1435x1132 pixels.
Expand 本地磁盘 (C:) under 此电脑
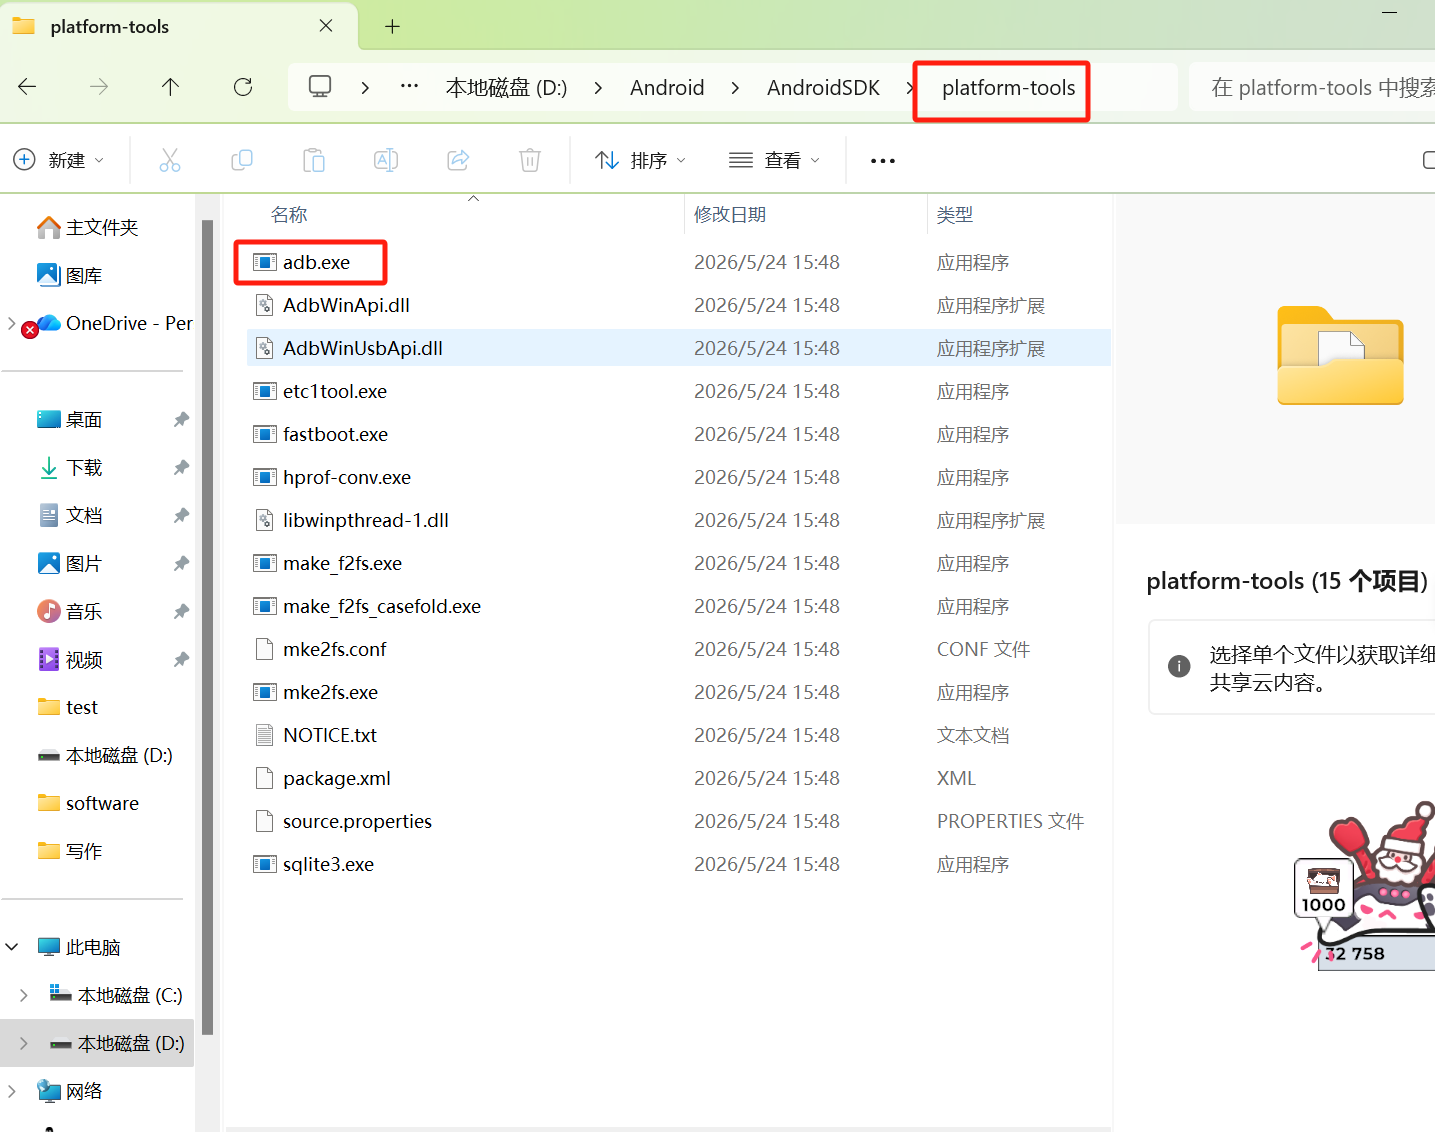[x=24, y=995]
